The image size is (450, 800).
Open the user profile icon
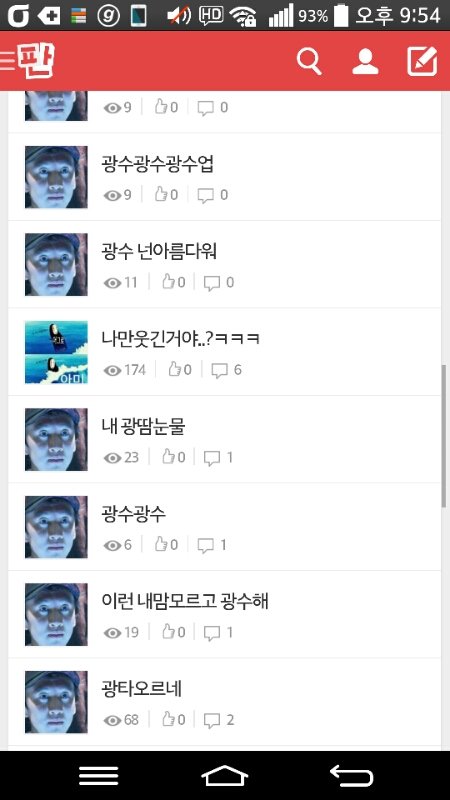click(x=365, y=62)
